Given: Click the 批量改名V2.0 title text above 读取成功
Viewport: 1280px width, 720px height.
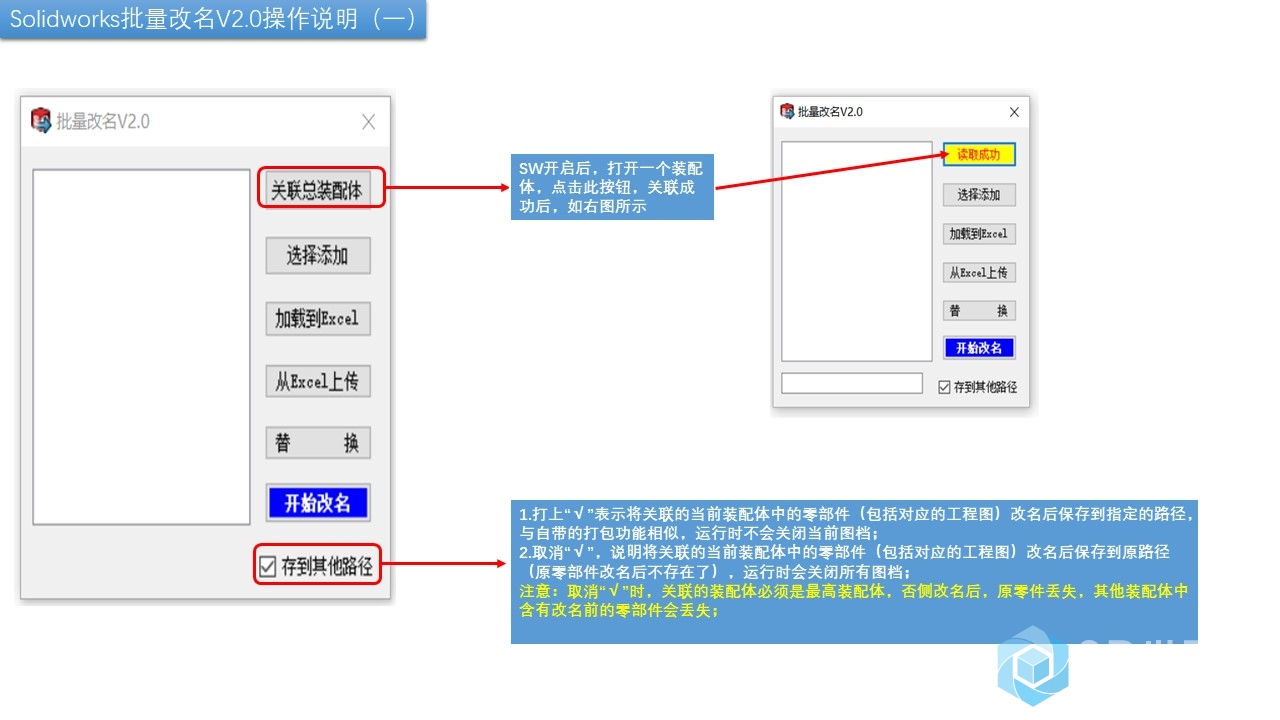Looking at the screenshot, I should click(830, 112).
